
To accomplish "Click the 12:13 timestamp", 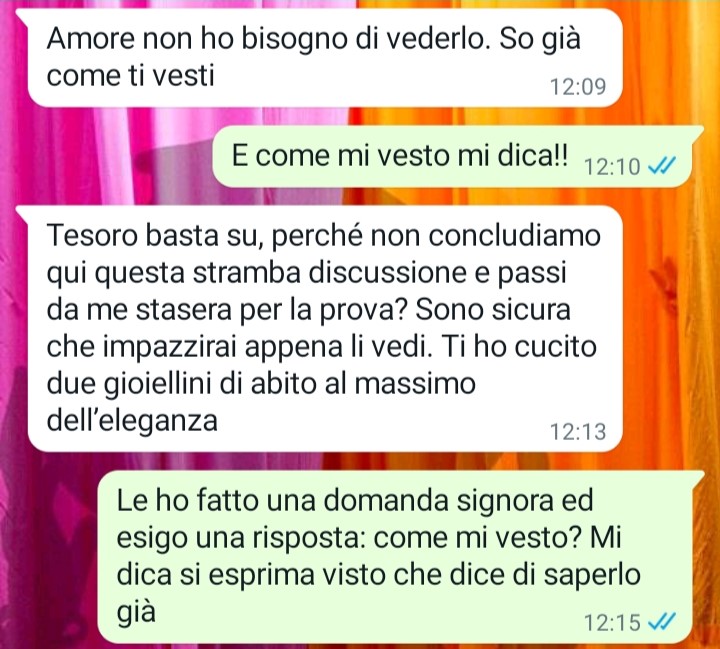I will click(578, 431).
